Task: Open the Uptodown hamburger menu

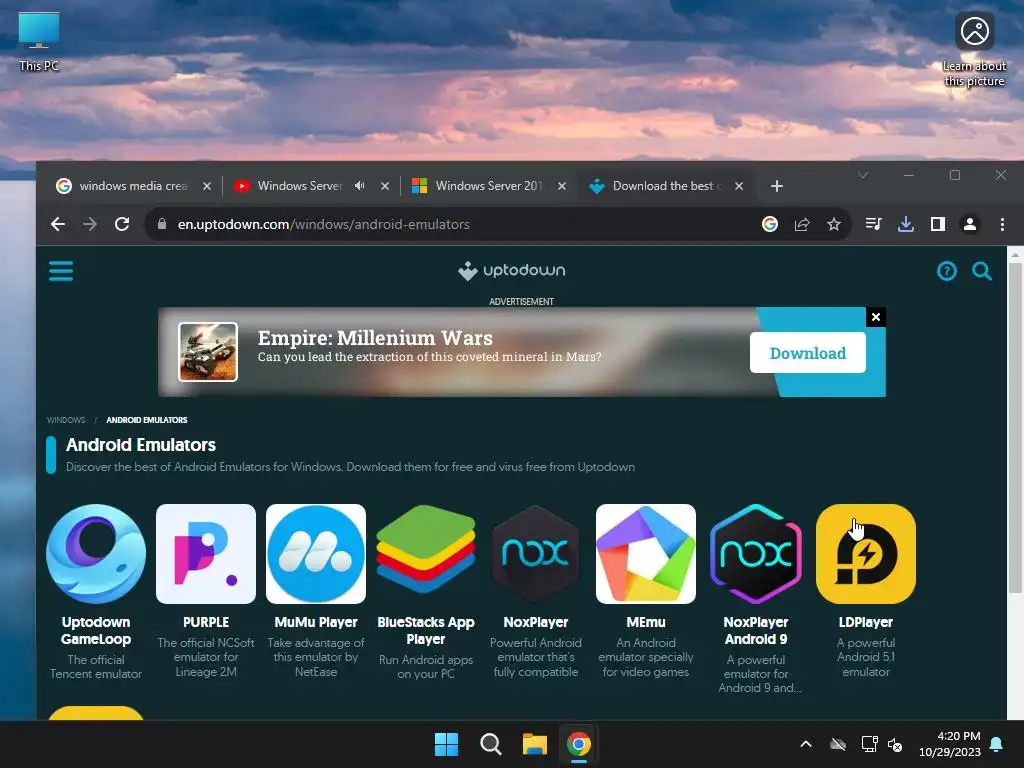Action: (x=61, y=270)
